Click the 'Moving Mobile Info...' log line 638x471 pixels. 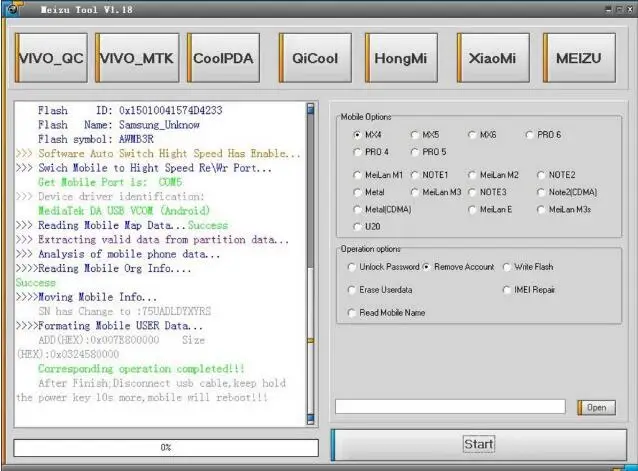tap(86, 297)
